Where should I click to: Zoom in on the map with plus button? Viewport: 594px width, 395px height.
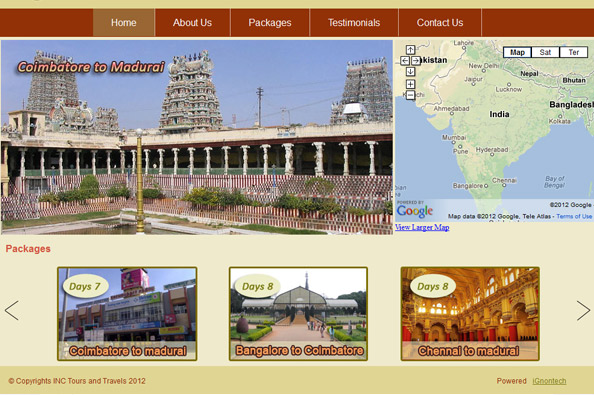coord(410,84)
